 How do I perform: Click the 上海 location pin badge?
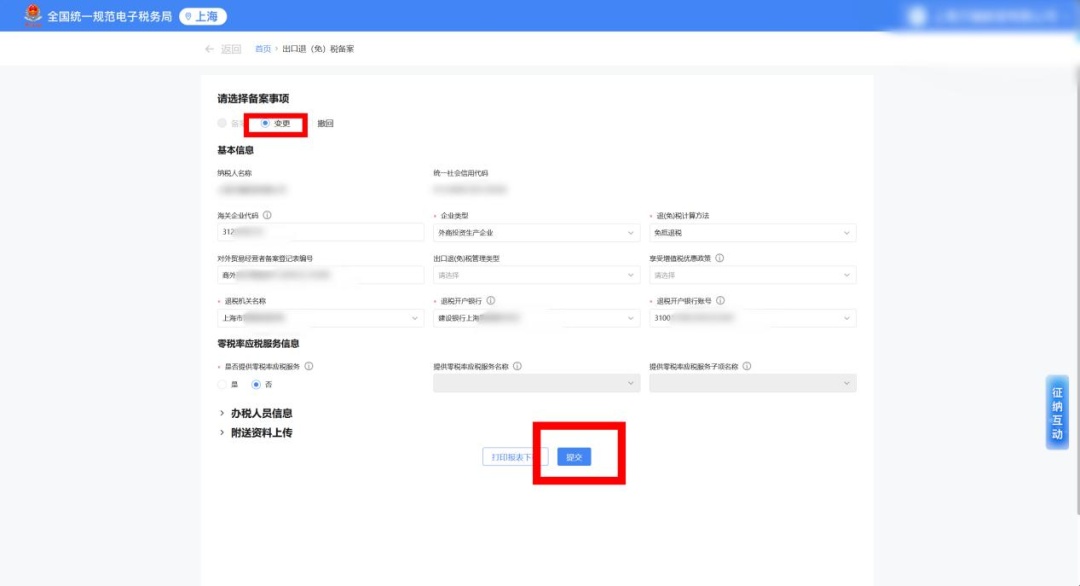[203, 16]
